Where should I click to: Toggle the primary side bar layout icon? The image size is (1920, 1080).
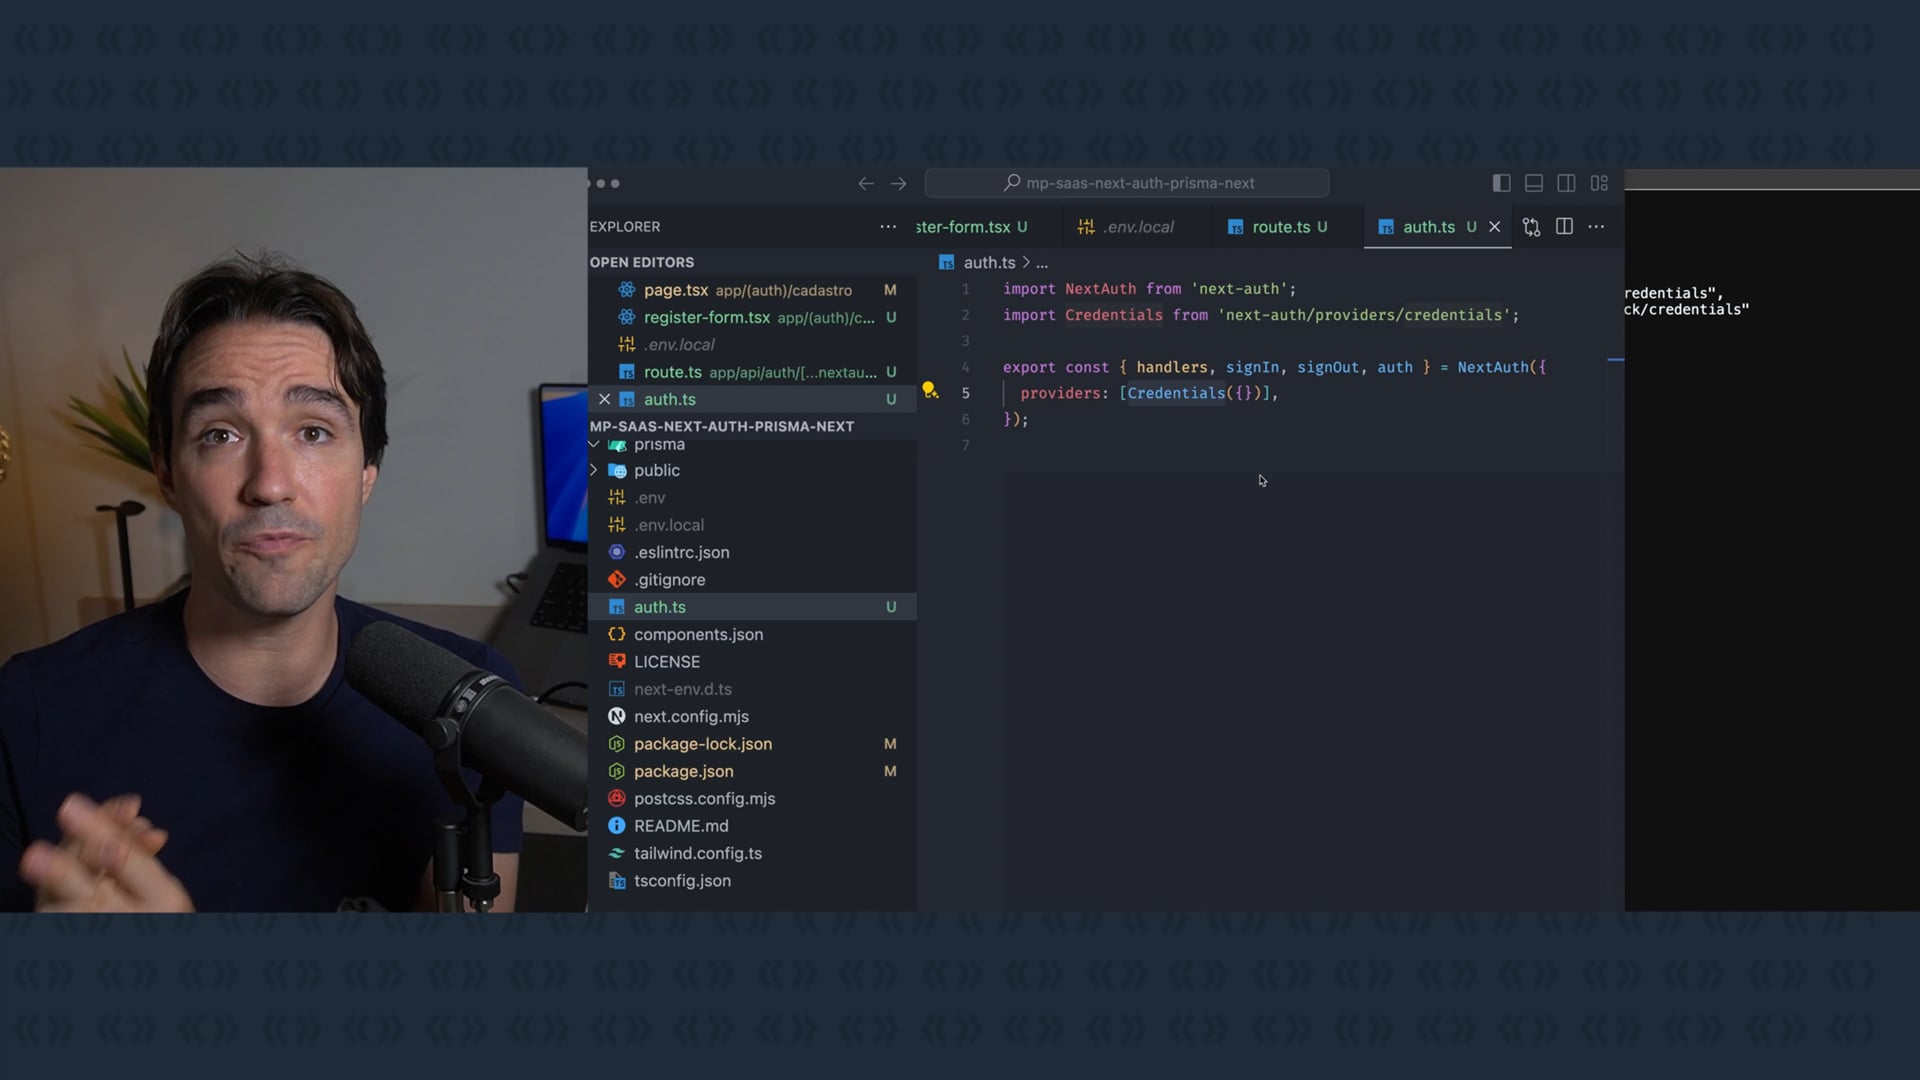click(1501, 183)
